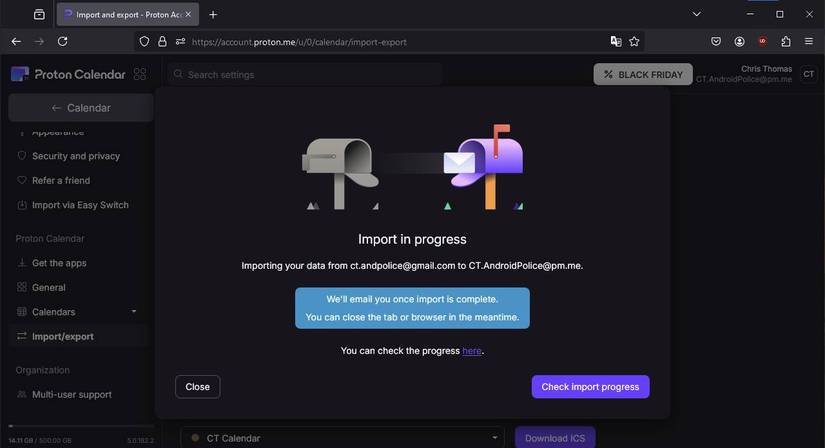
Task: Focus the Search settings field
Action: (x=305, y=75)
